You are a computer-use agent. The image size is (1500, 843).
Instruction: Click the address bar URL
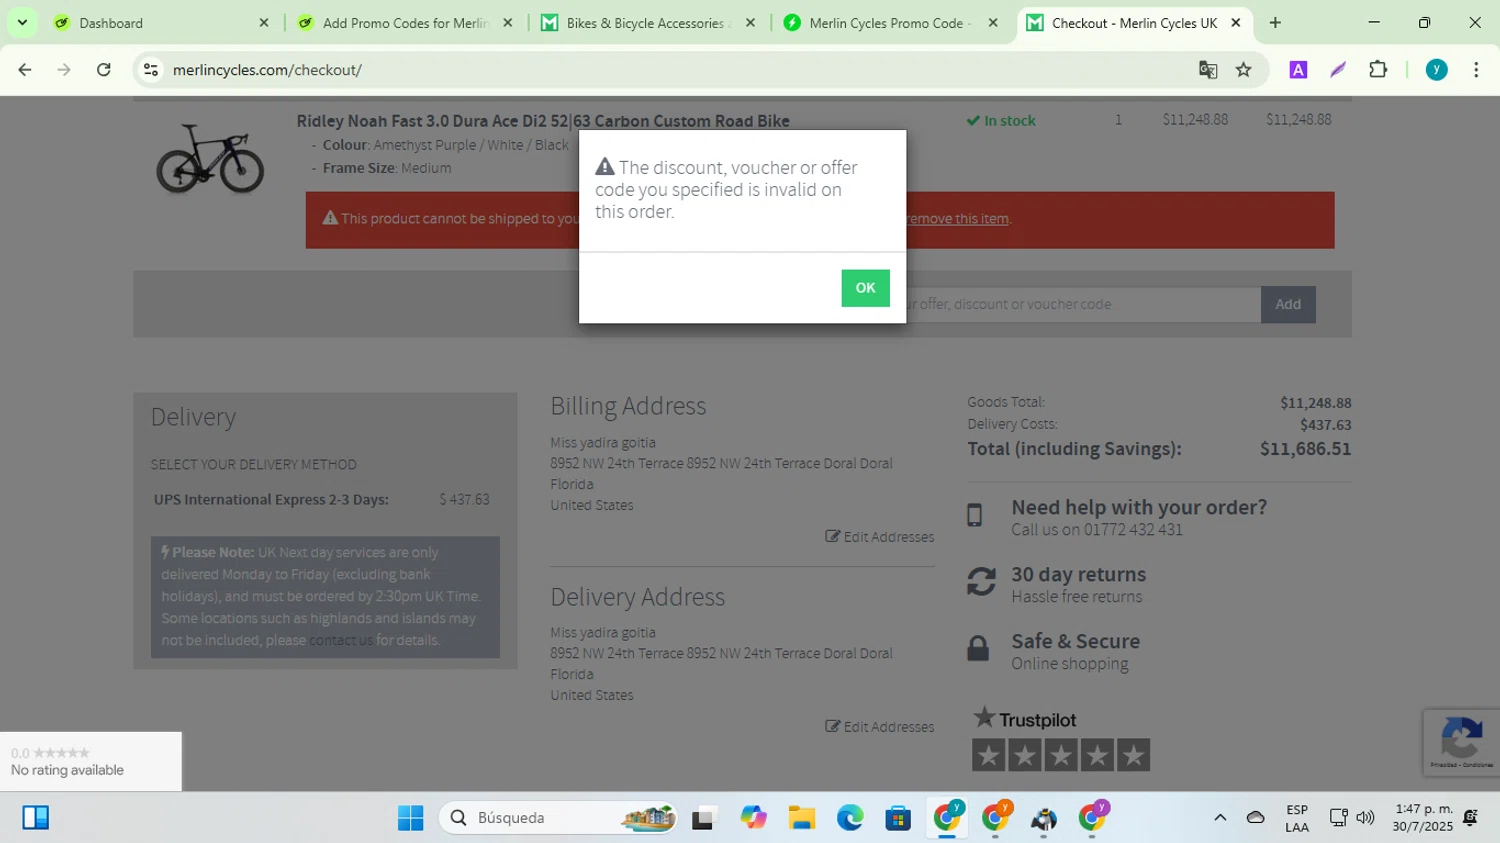click(267, 70)
